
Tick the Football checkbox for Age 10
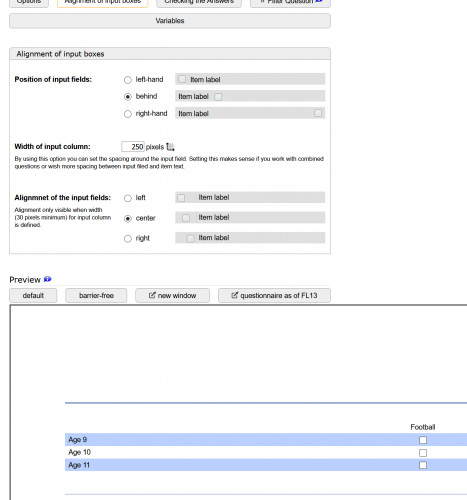coord(423,453)
